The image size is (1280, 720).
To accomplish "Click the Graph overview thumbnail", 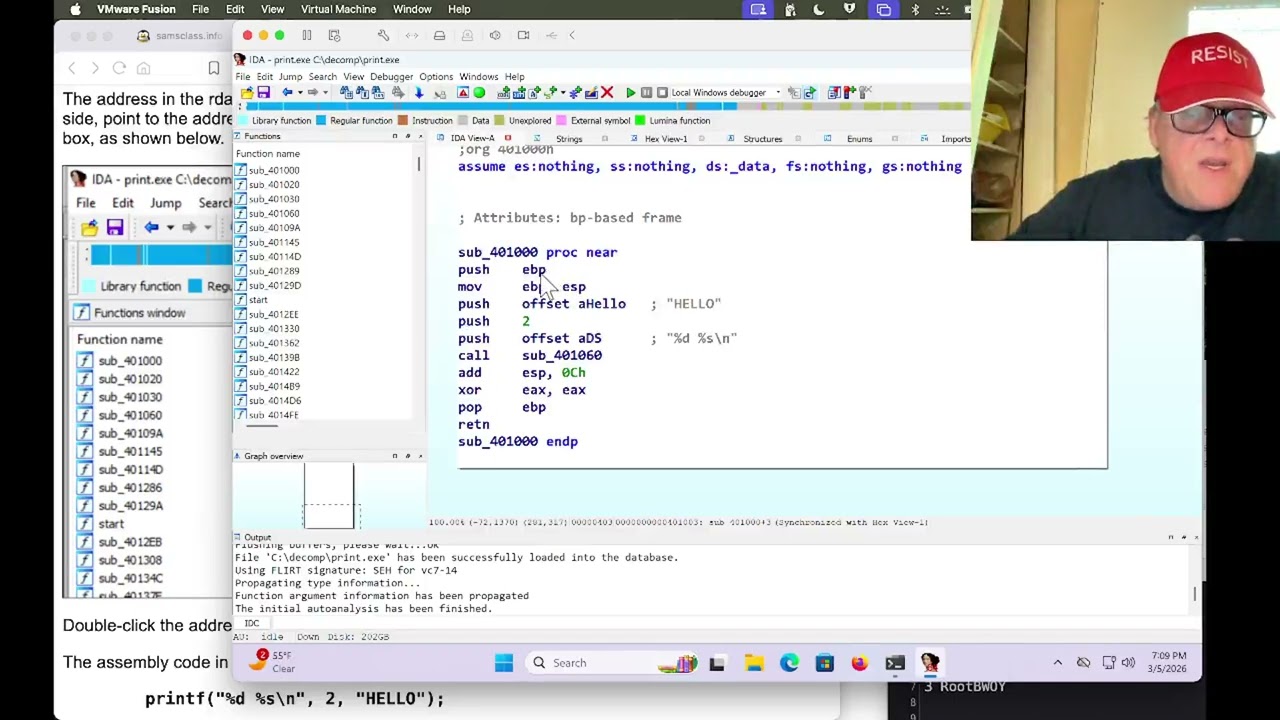I will pyautogui.click(x=329, y=495).
